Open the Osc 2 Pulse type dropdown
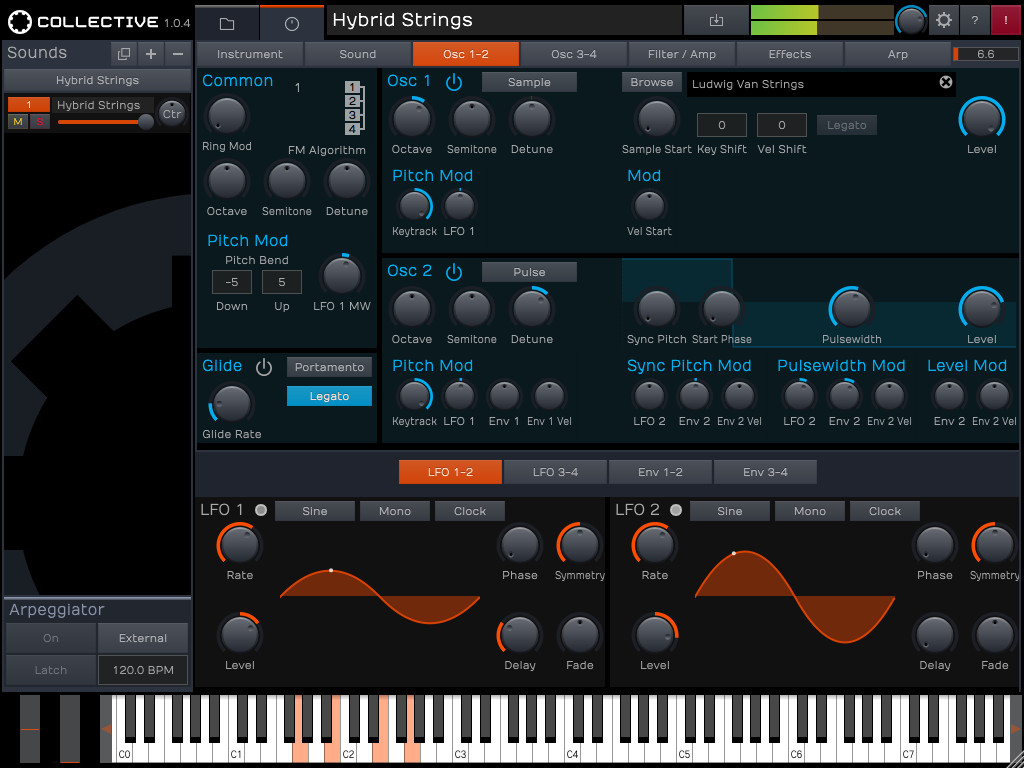Image resolution: width=1024 pixels, height=768 pixels. coord(529,272)
